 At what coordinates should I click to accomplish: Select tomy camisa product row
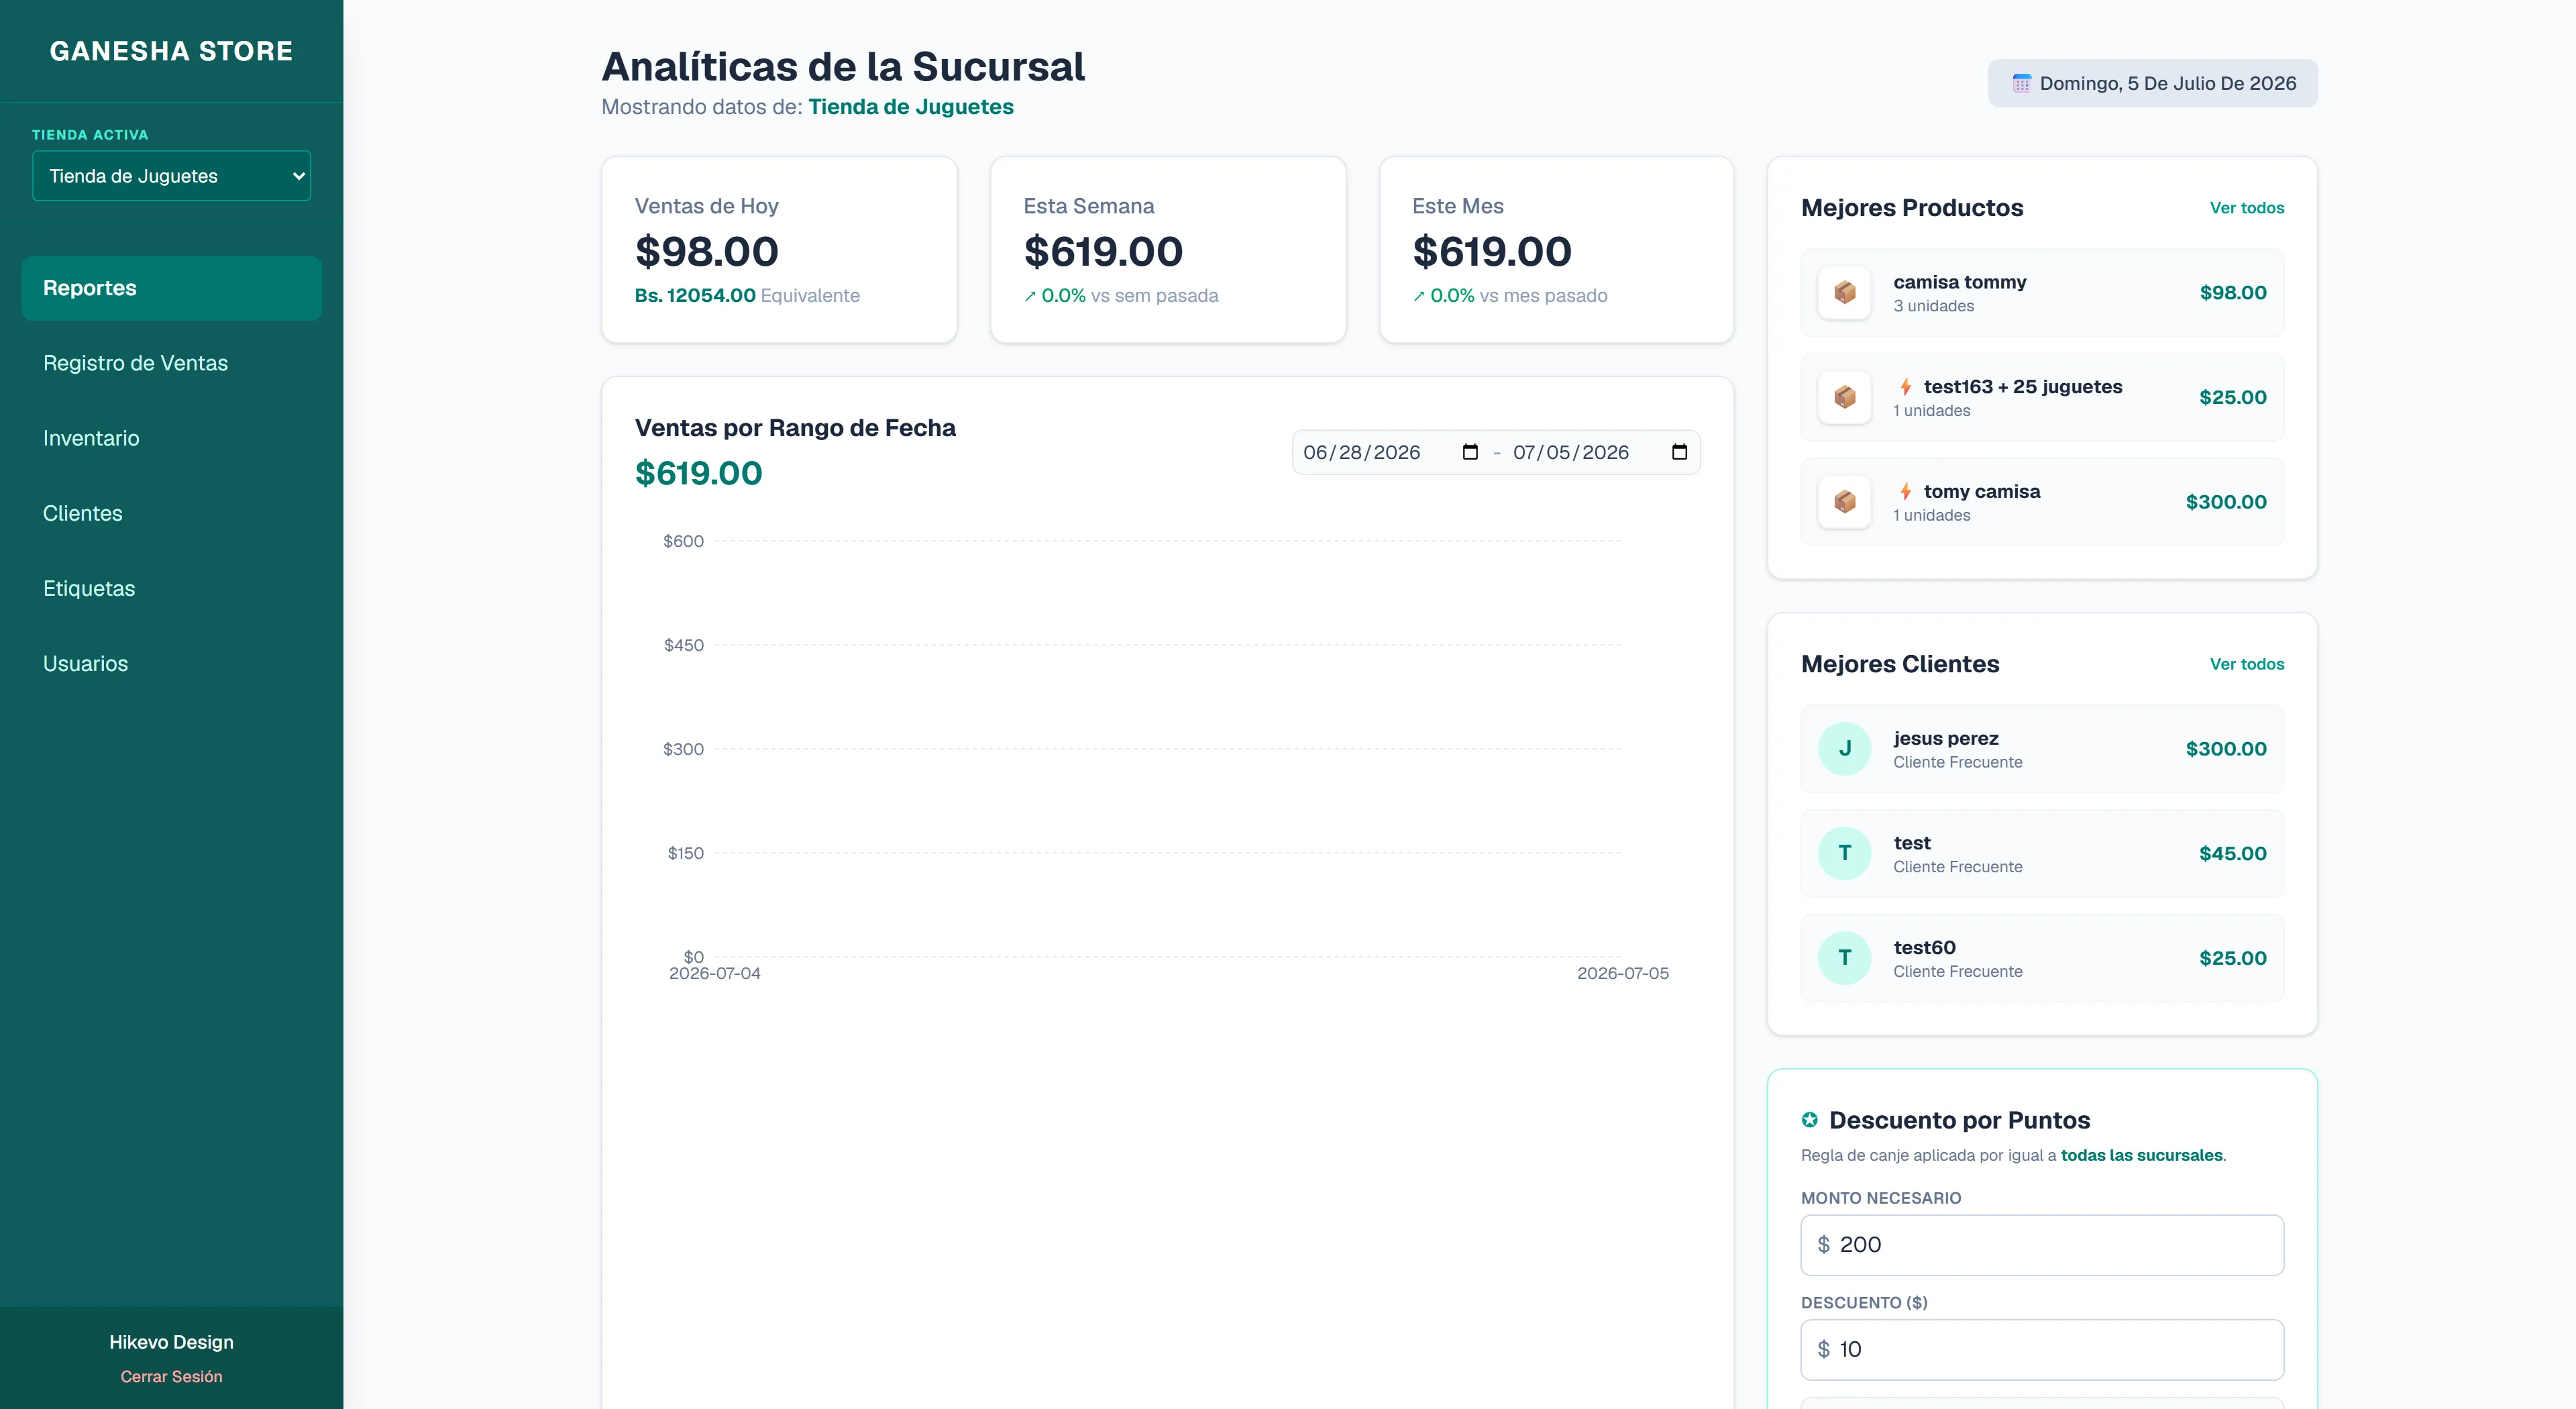2042,502
